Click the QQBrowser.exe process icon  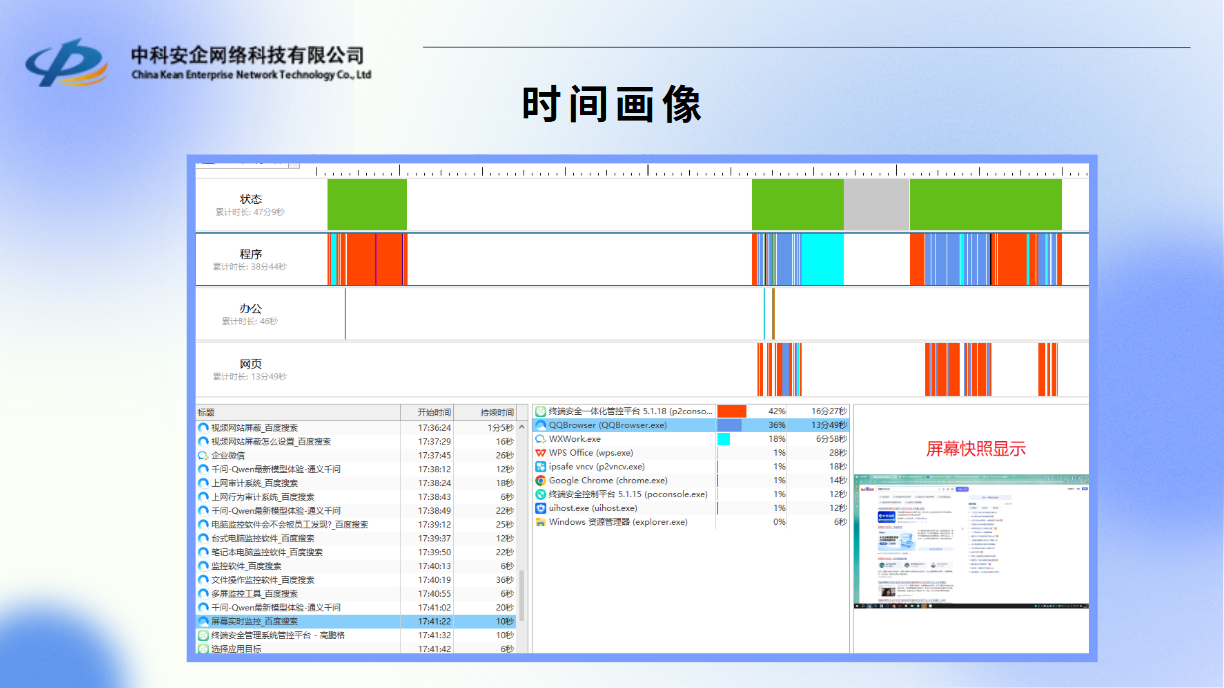click(541, 425)
